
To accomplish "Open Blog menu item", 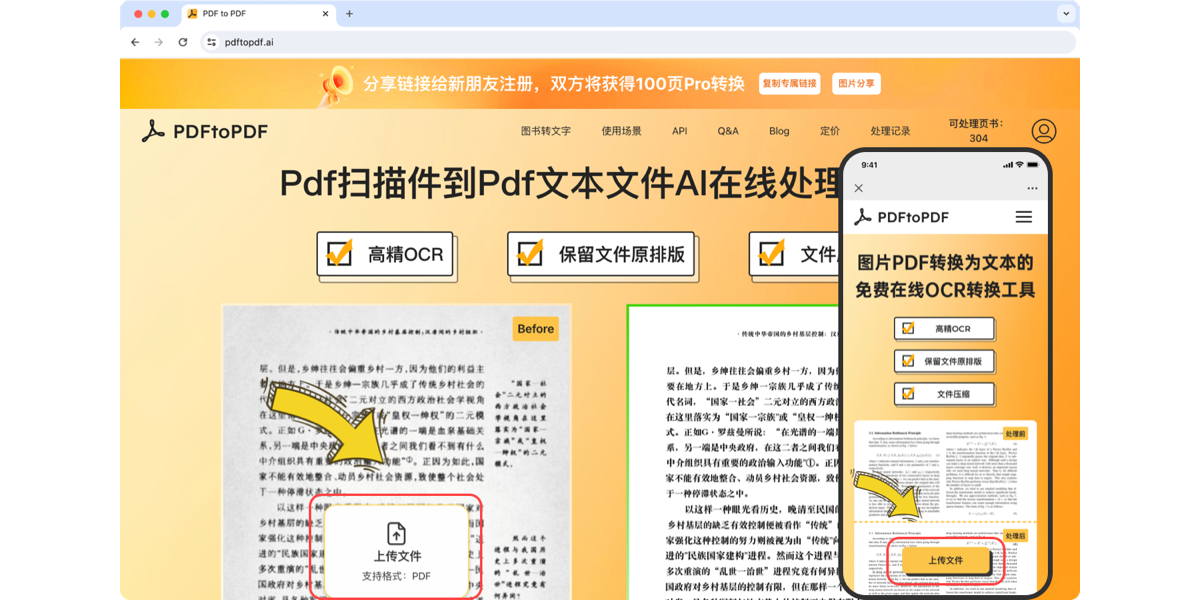I will (x=779, y=131).
